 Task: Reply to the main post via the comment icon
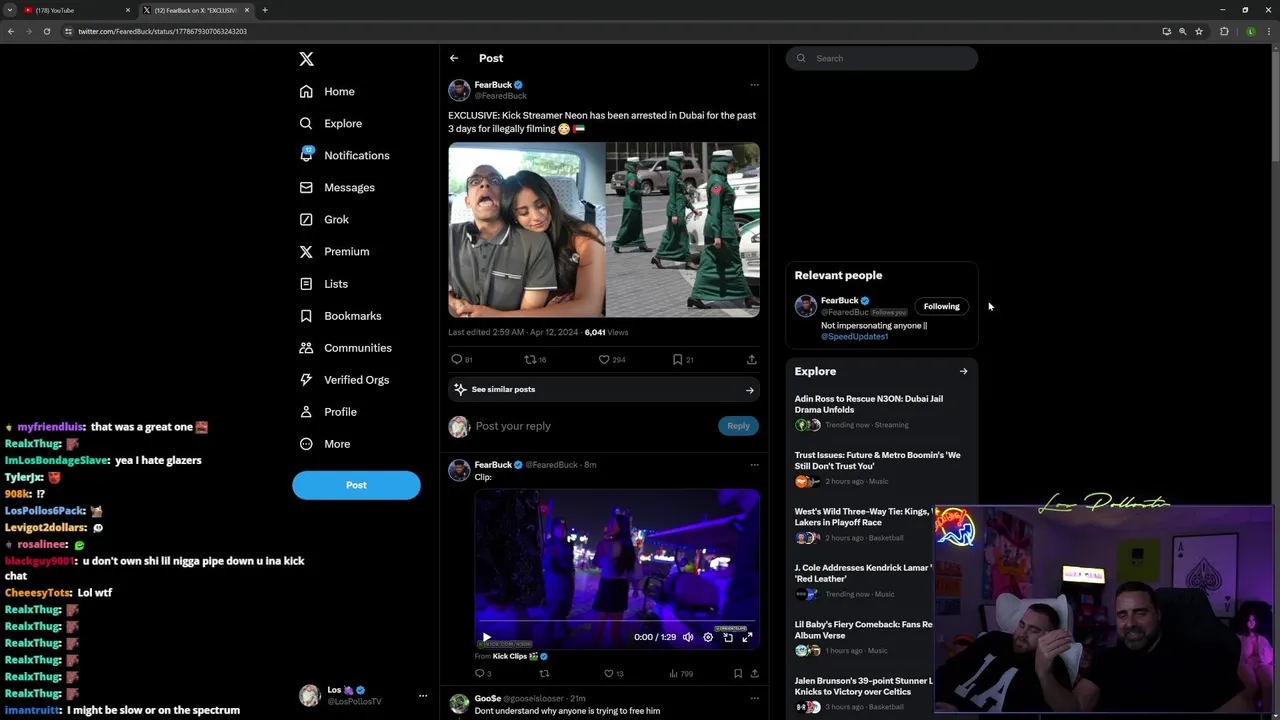(457, 359)
